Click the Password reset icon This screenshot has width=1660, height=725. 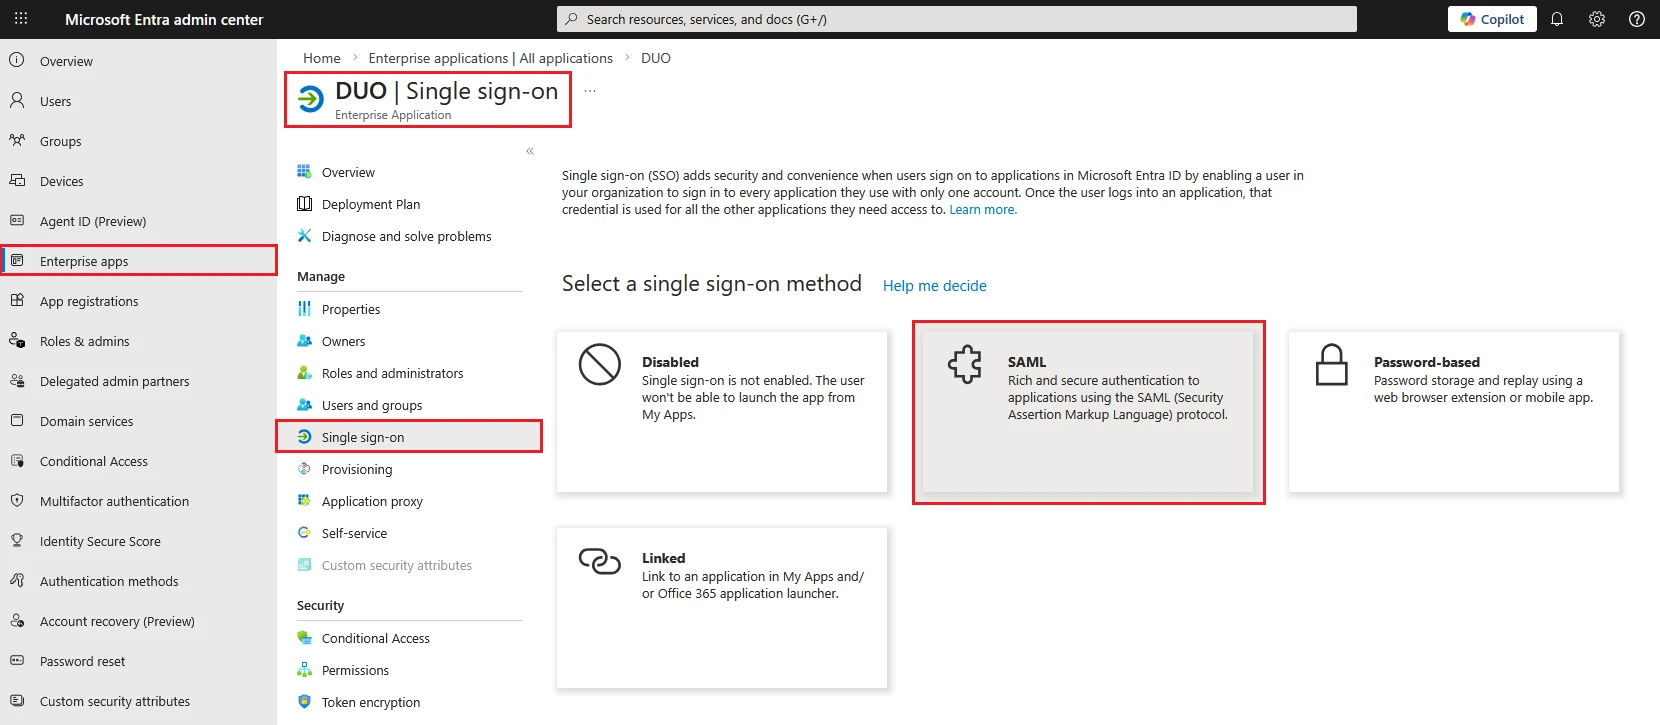17,660
